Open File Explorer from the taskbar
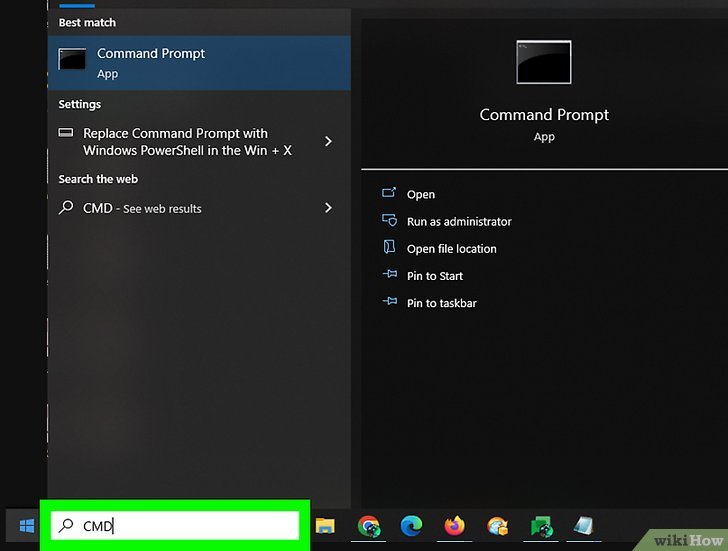 click(x=325, y=526)
